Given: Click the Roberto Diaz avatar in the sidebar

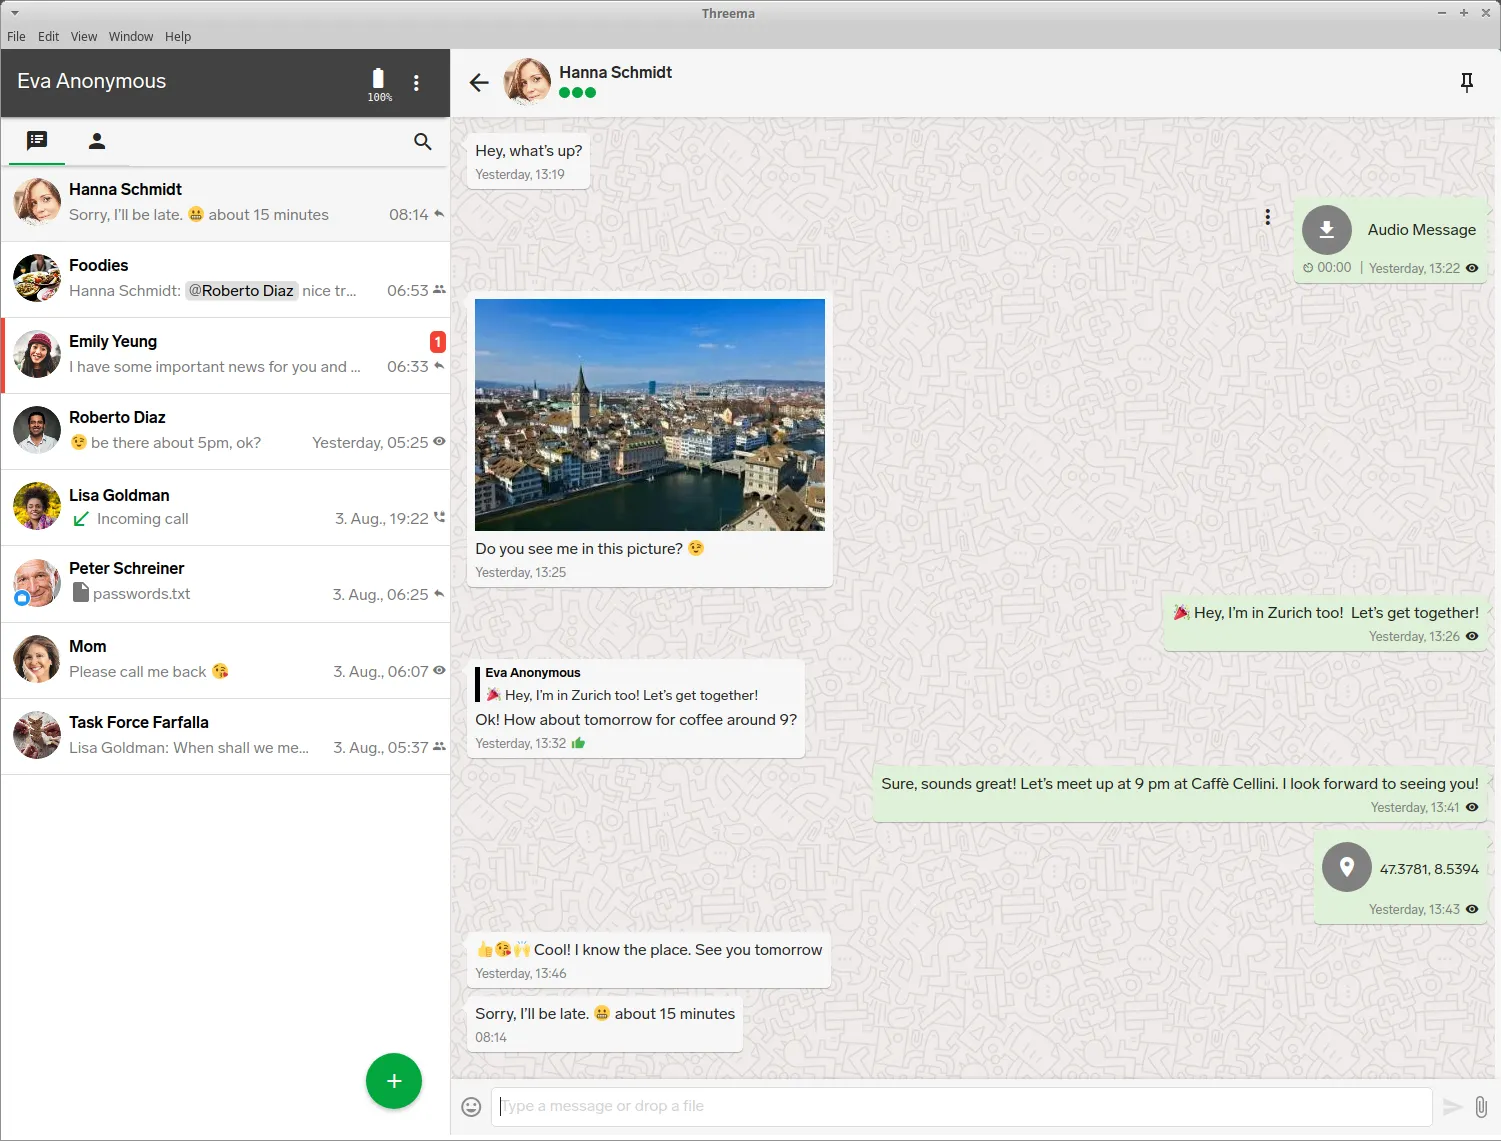Looking at the screenshot, I should [37, 430].
